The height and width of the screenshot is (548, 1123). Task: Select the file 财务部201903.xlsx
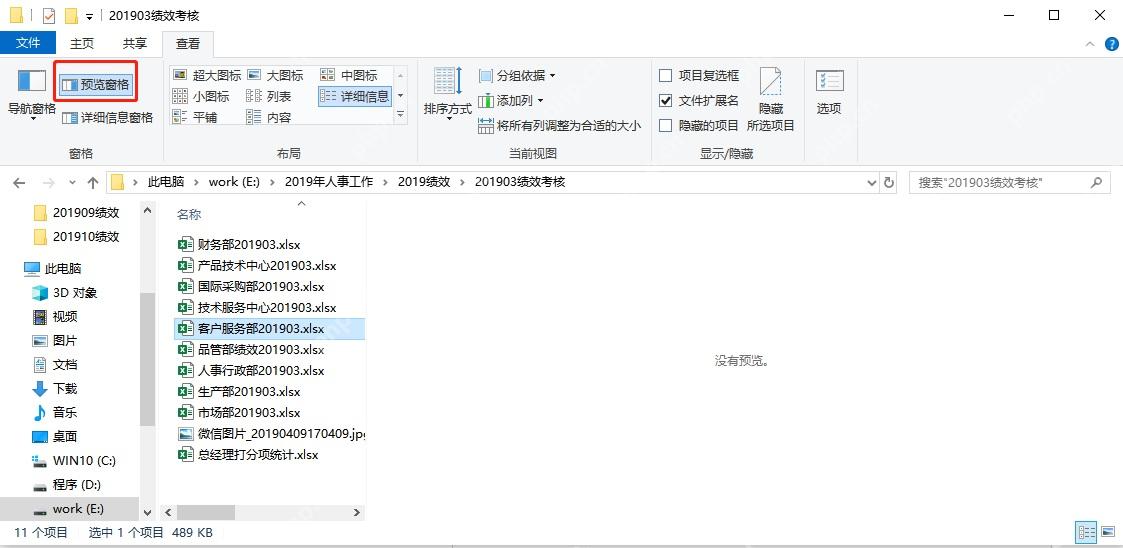(x=239, y=245)
